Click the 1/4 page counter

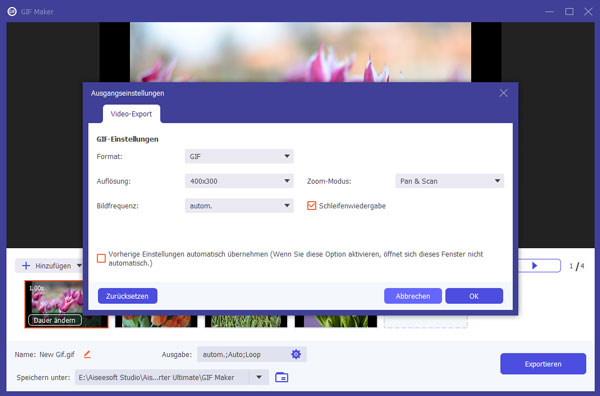tap(577, 266)
